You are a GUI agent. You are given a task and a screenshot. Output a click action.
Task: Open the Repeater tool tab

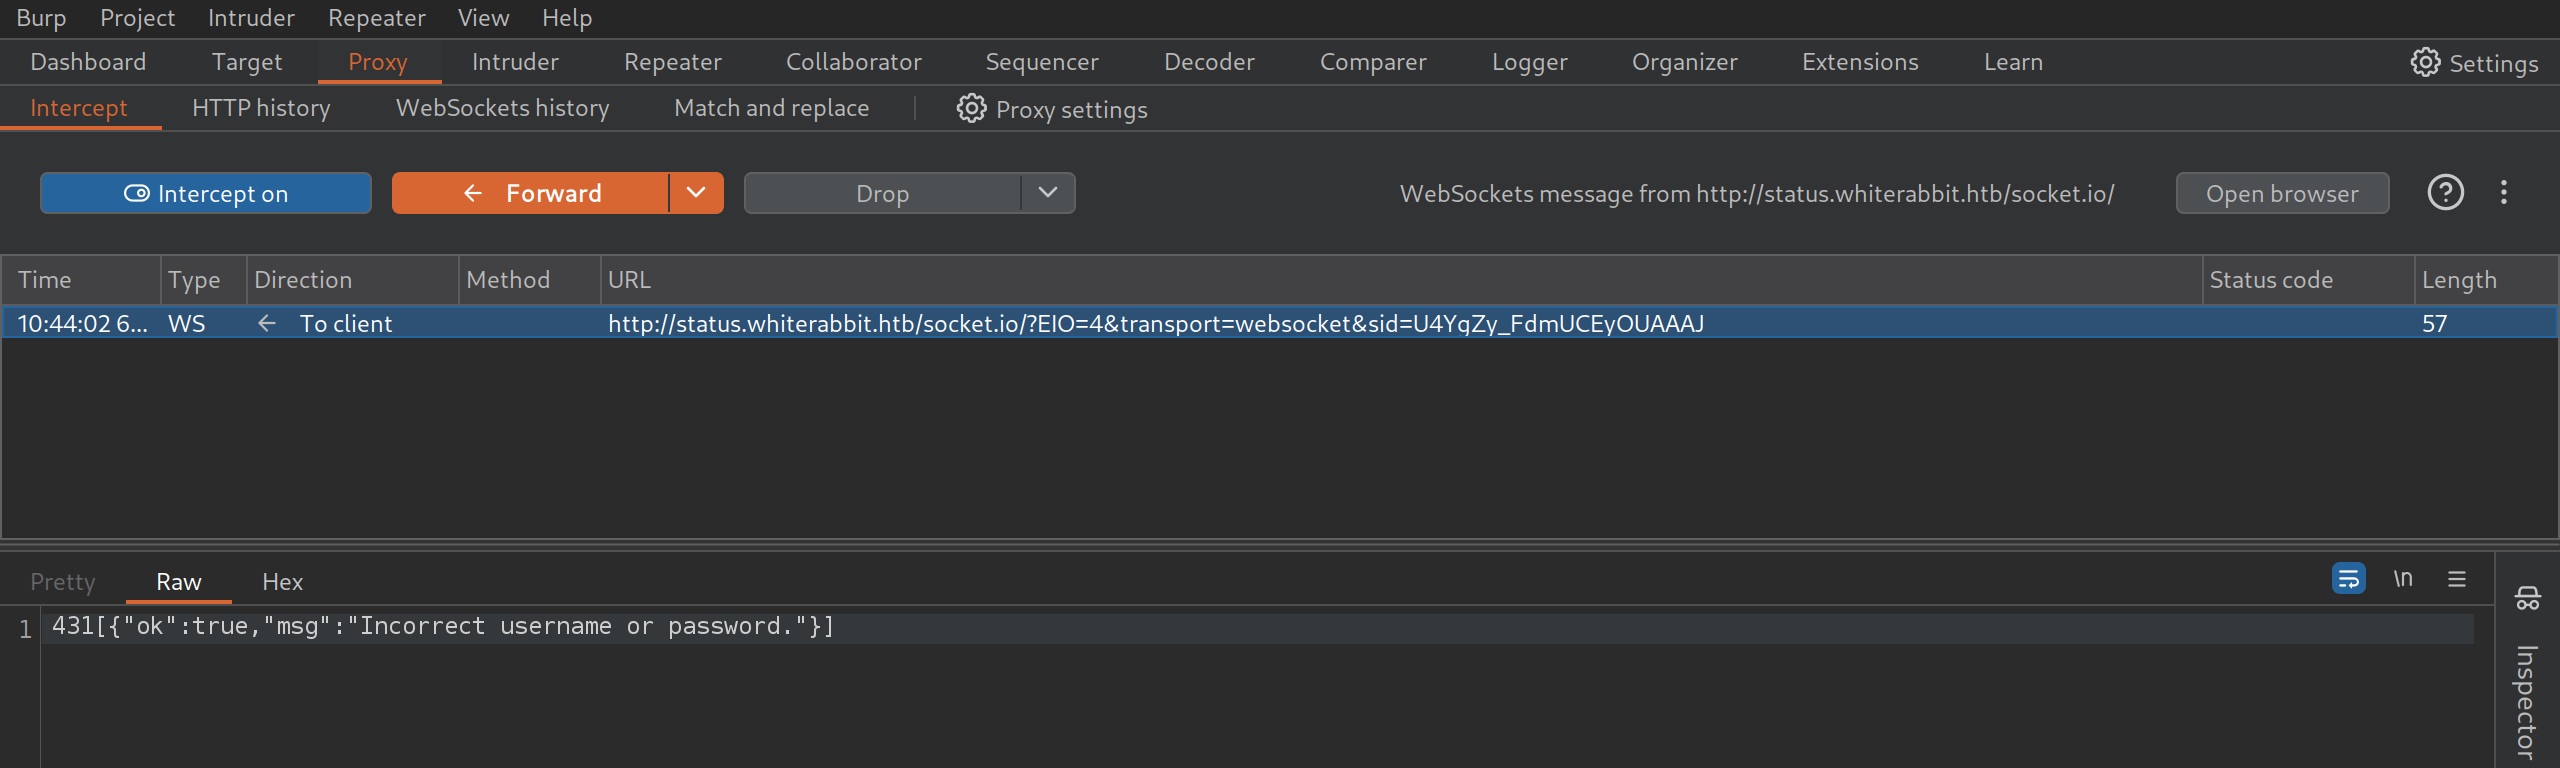point(672,62)
